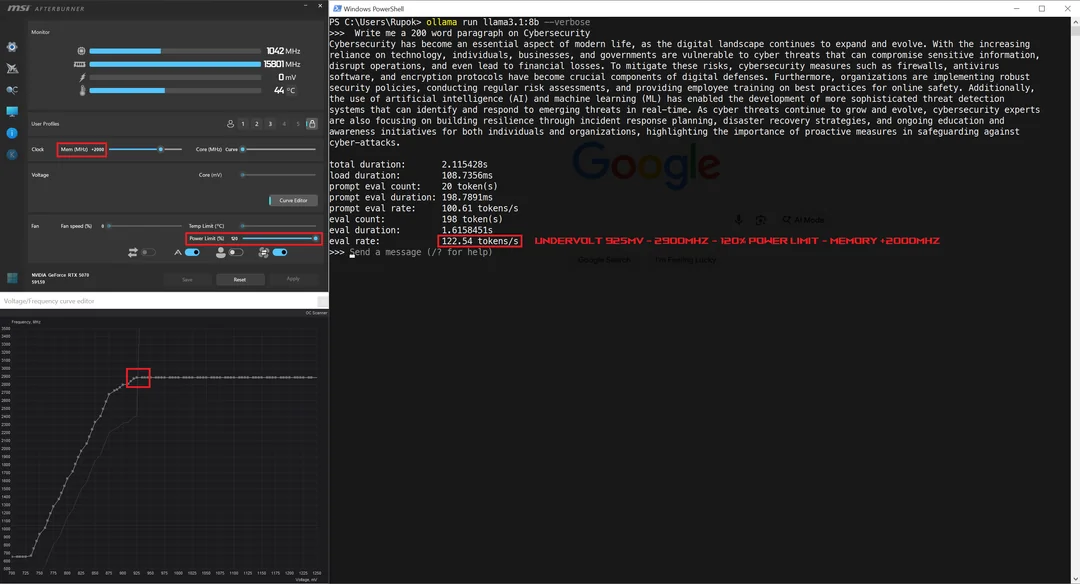
Task: Click the Mem (MHz) clock slider handle
Action: click(x=160, y=149)
